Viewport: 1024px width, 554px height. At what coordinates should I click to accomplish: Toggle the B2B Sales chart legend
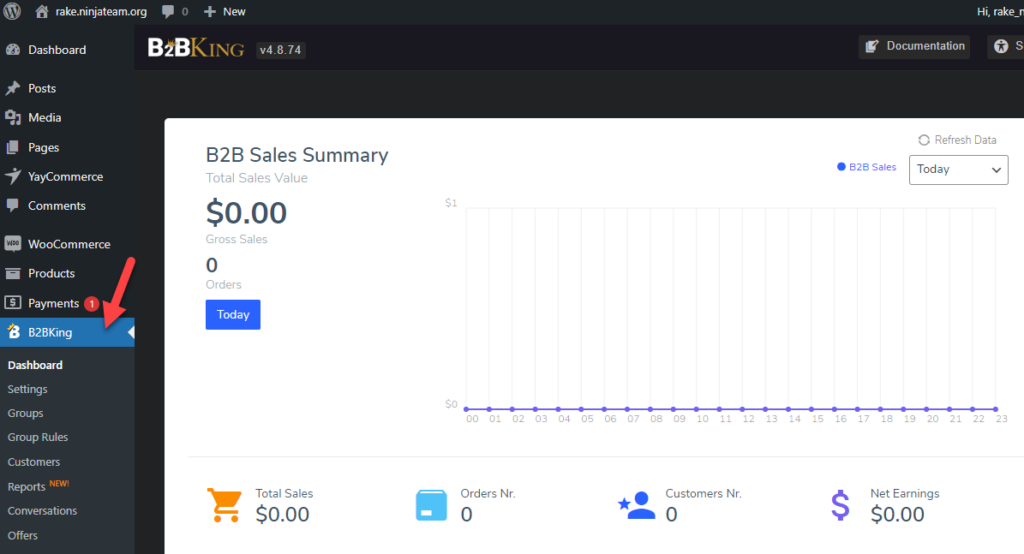pos(867,167)
